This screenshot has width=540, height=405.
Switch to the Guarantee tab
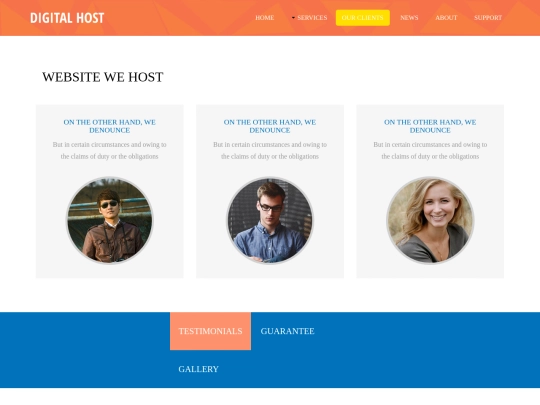tap(287, 331)
